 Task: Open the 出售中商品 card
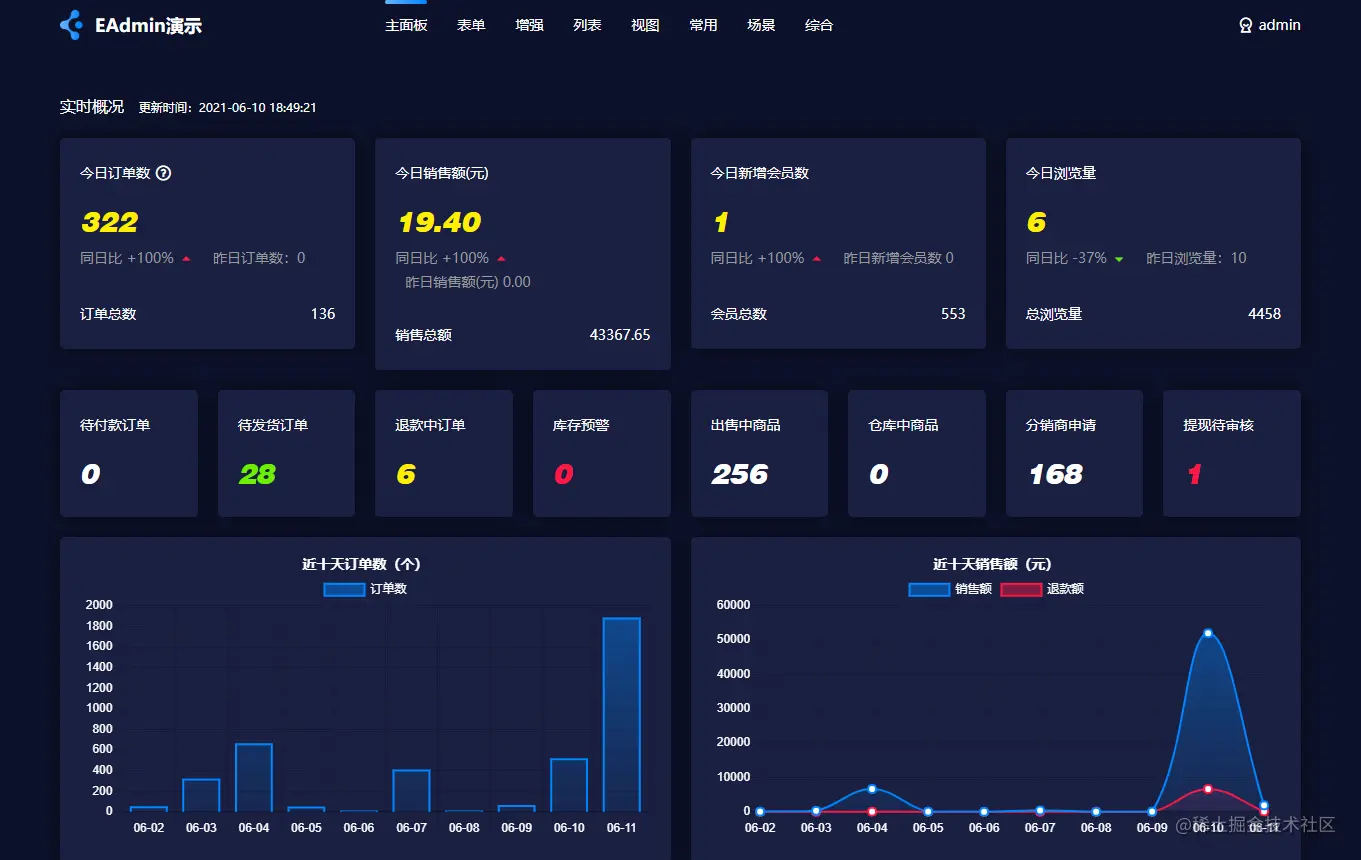pyautogui.click(x=759, y=453)
